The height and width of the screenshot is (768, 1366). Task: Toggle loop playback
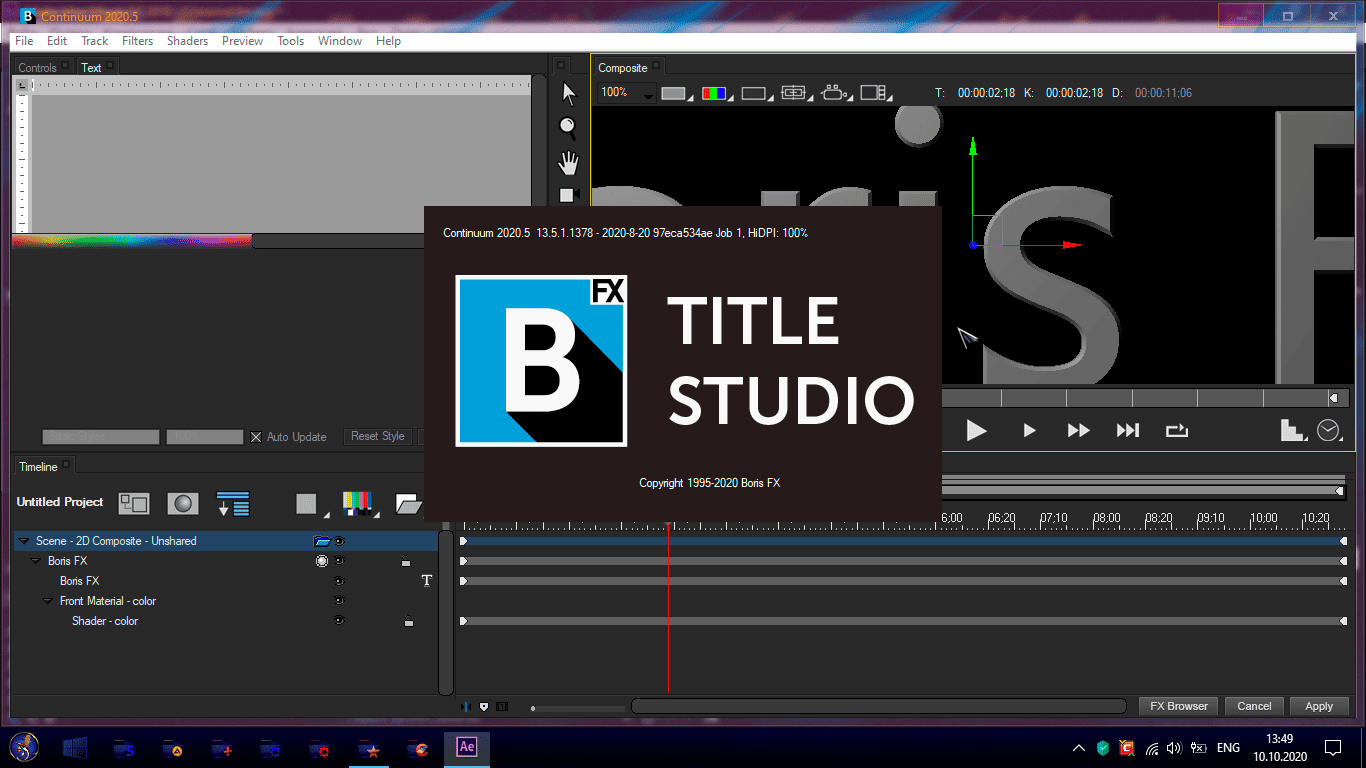pos(1177,430)
